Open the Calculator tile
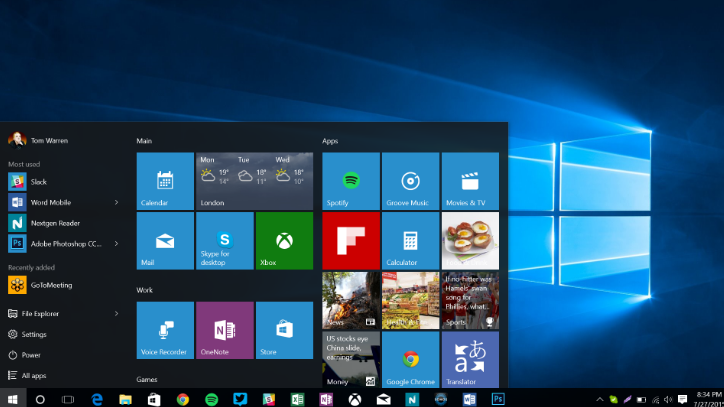This screenshot has height=407, width=724. coord(410,241)
